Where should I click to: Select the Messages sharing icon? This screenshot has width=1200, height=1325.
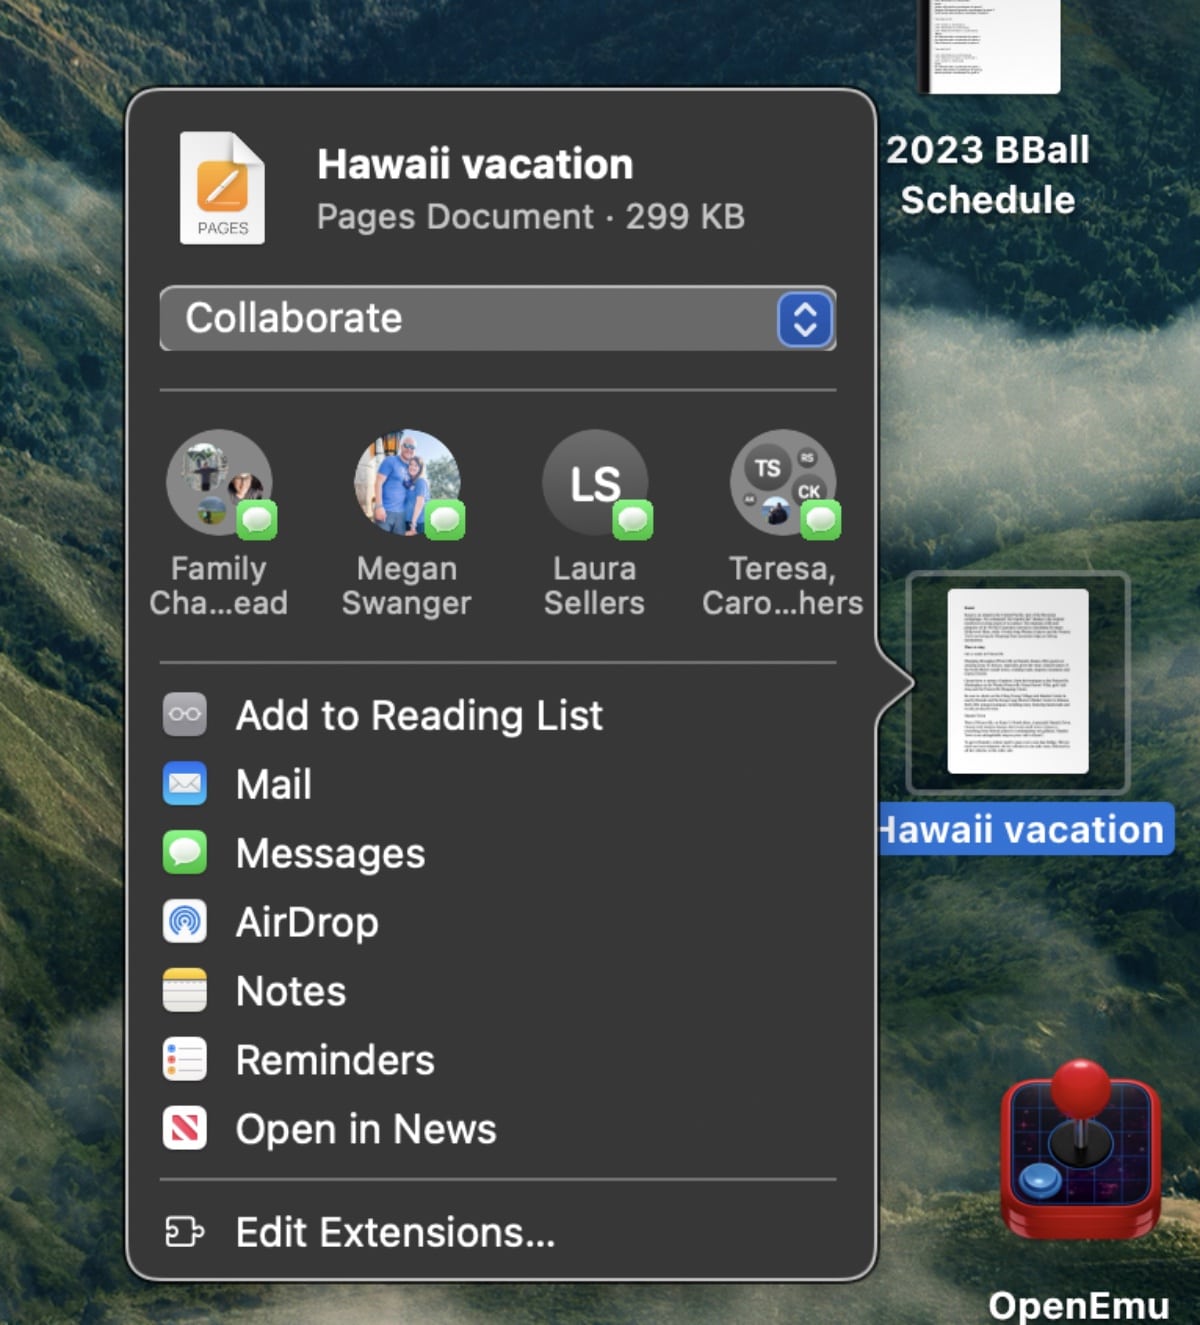tap(184, 853)
